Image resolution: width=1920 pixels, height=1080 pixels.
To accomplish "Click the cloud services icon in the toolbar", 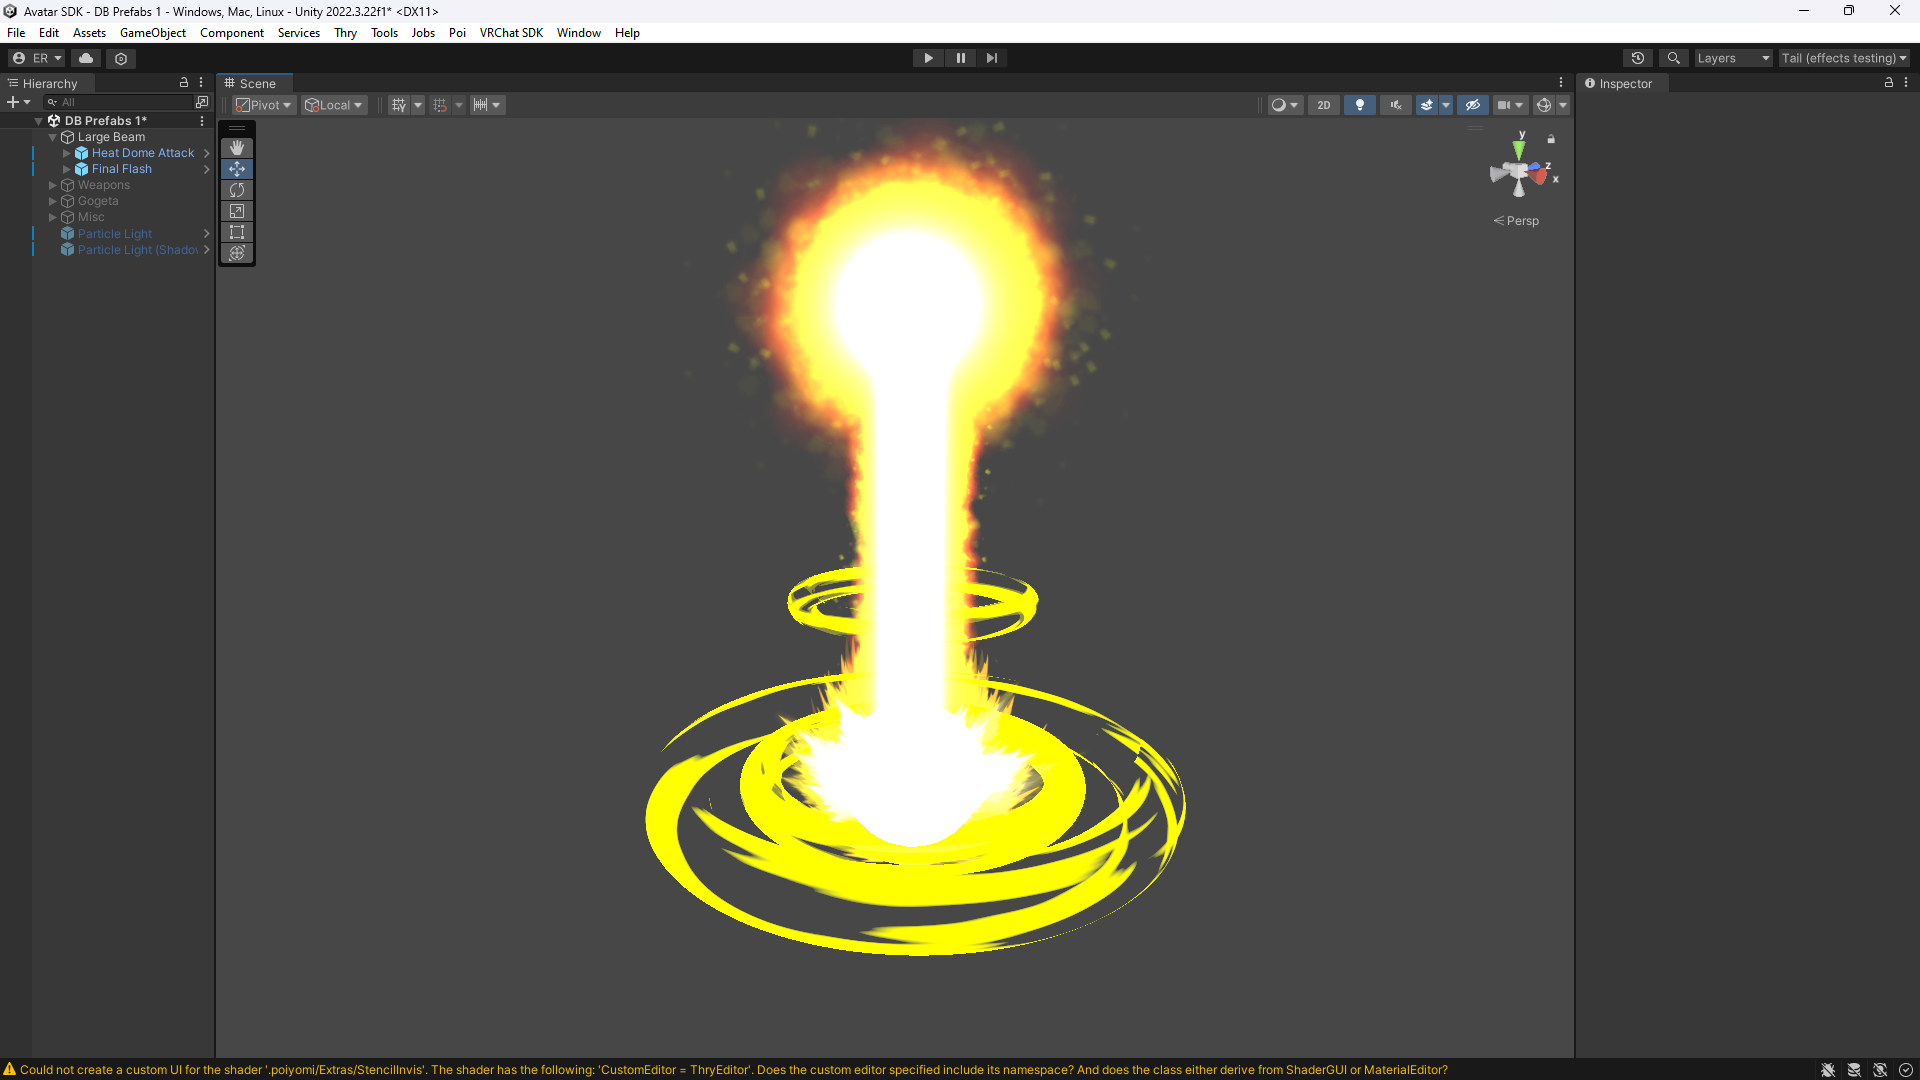I will coord(85,58).
